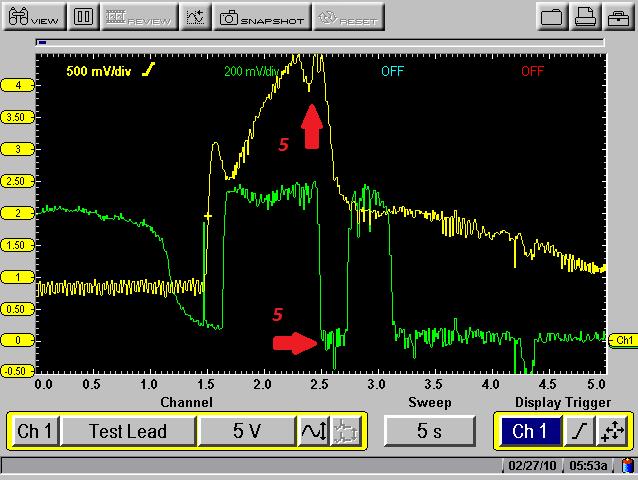Click the yellow Ch1 zero-level marker
The height and width of the screenshot is (480, 638).
click(x=623, y=341)
